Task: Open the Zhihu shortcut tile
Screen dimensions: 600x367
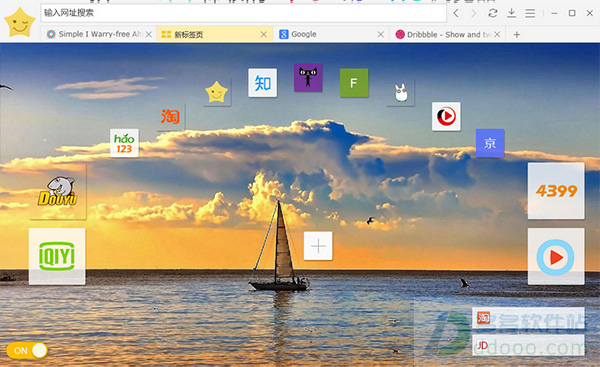Action: tap(262, 83)
